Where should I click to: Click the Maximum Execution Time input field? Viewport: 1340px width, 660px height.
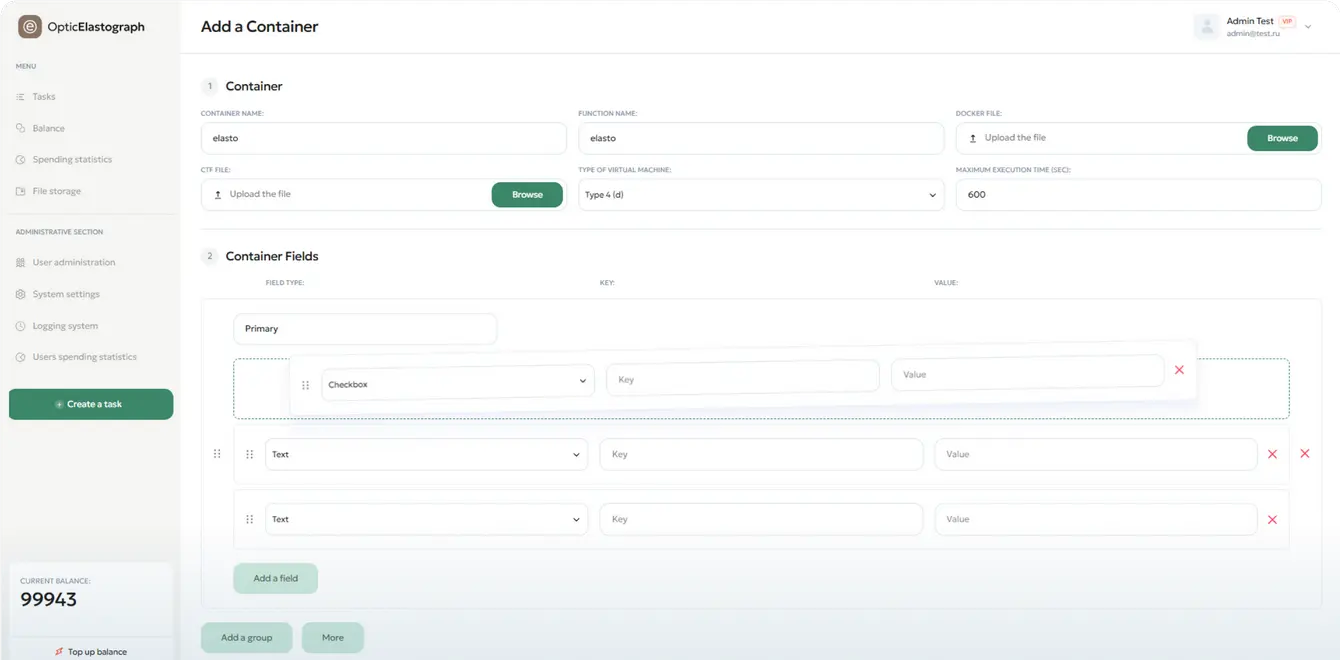(x=1137, y=195)
